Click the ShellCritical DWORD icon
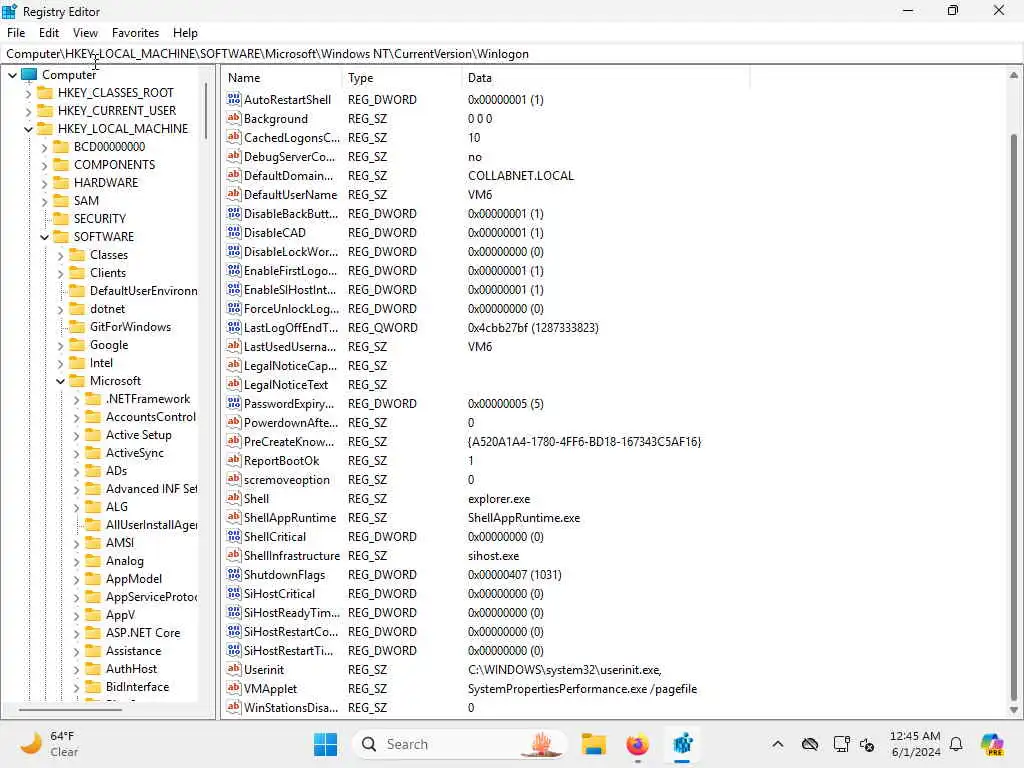1024x768 pixels. (x=233, y=536)
